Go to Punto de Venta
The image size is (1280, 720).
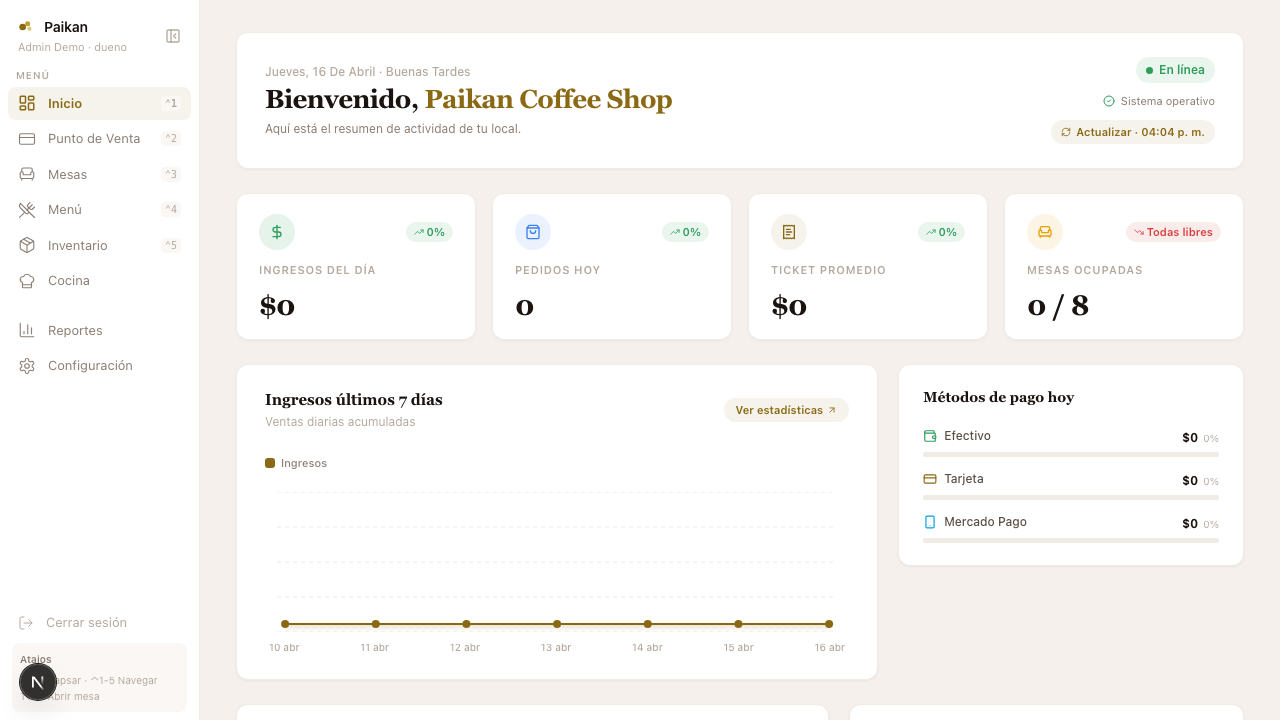(99, 138)
